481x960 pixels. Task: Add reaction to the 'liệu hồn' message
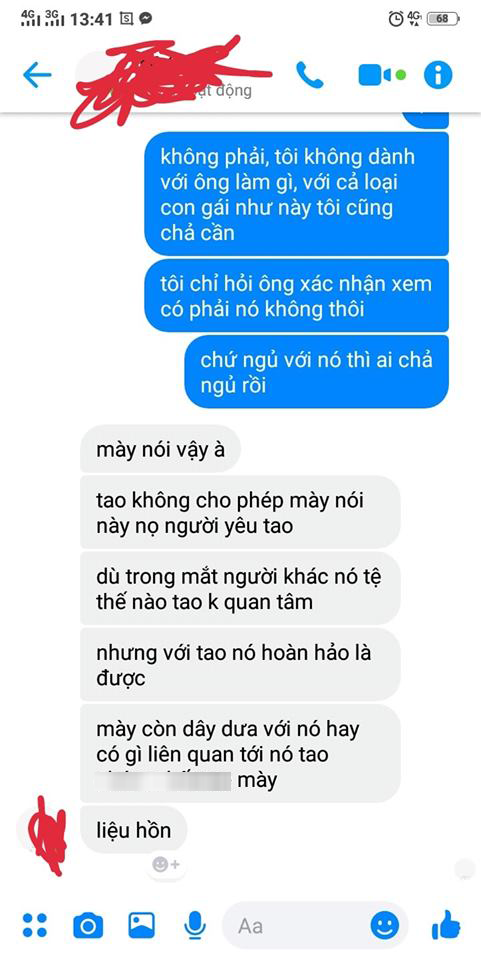tap(166, 864)
